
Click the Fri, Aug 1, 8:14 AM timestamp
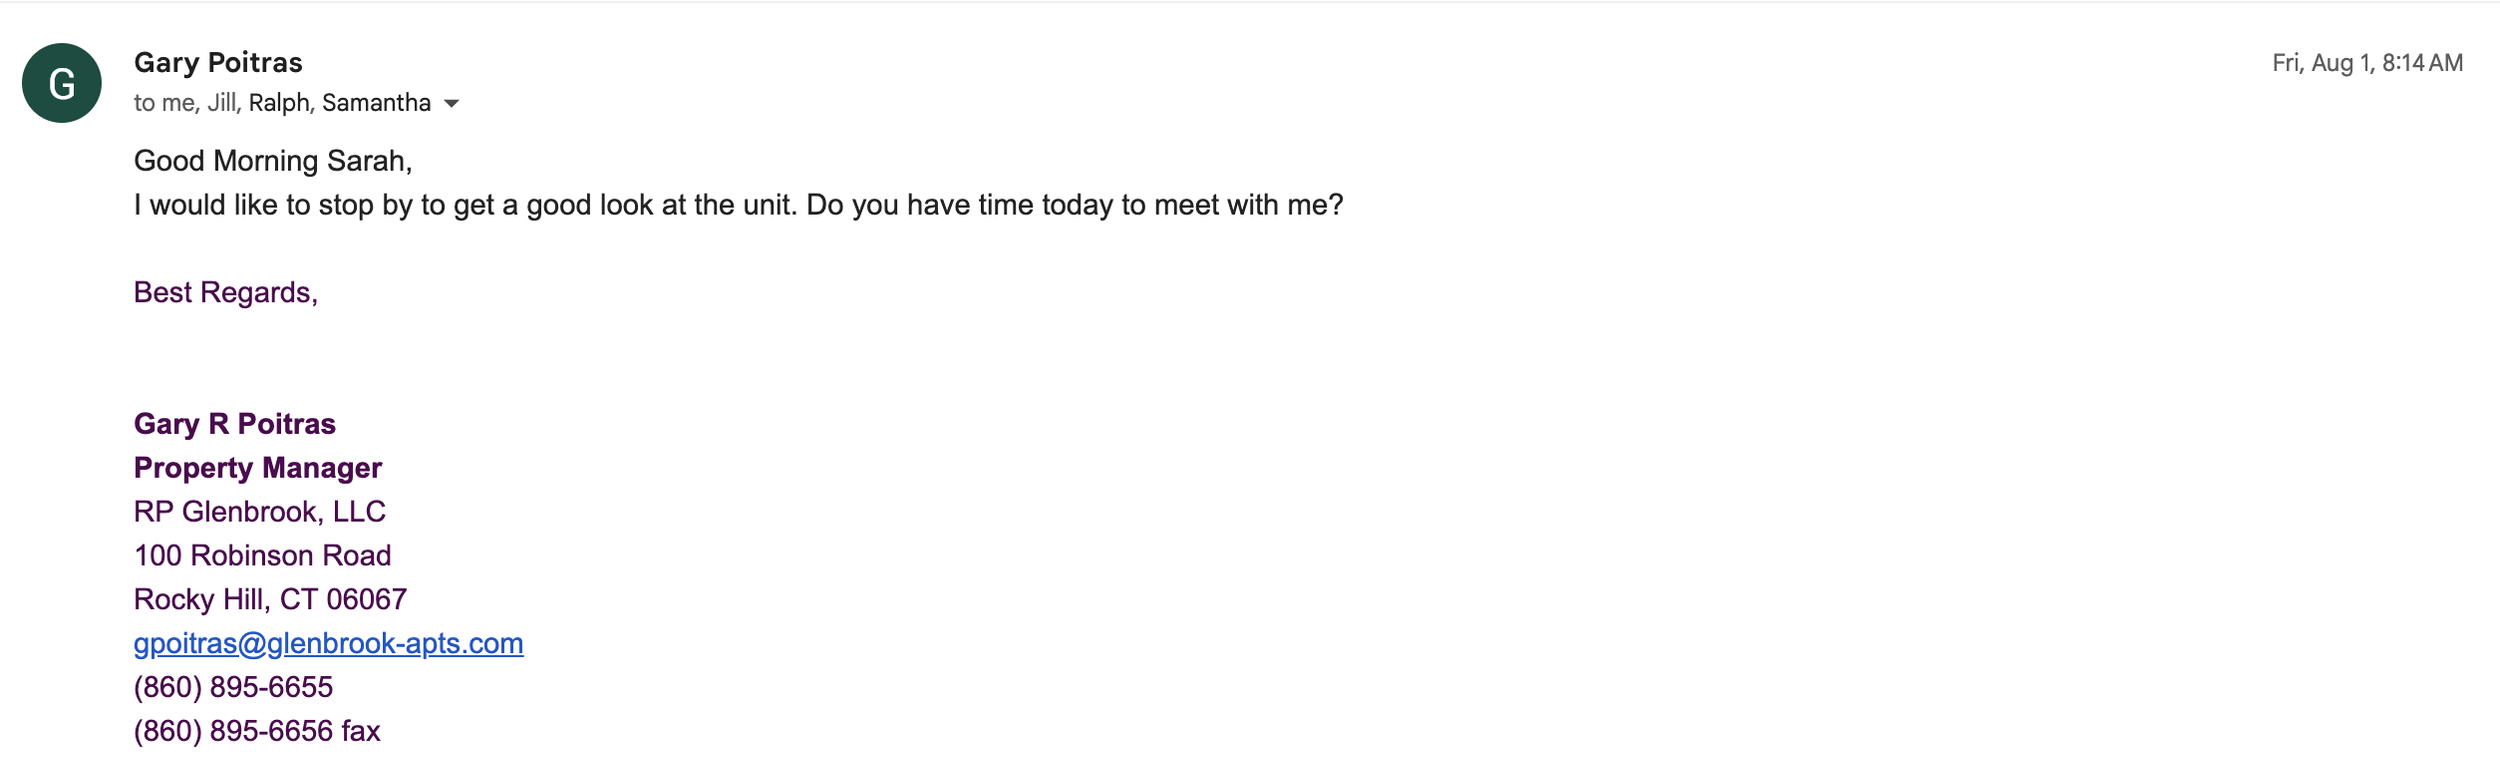click(x=2367, y=63)
